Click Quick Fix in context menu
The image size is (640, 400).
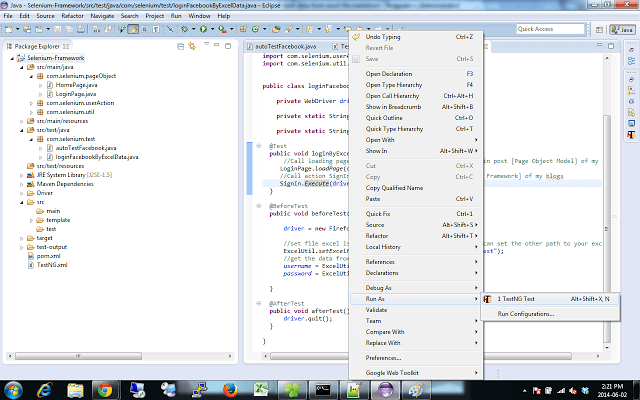click(416, 214)
